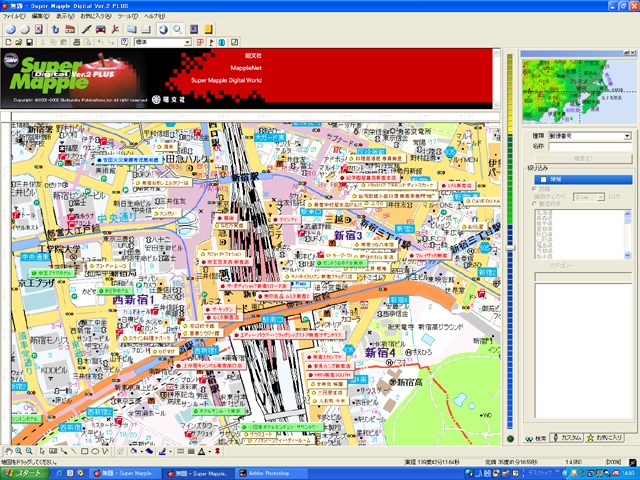The height and width of the screenshot is (480, 640).
Task: Click the phone icon with red X
Action: pyautogui.click(x=38, y=29)
